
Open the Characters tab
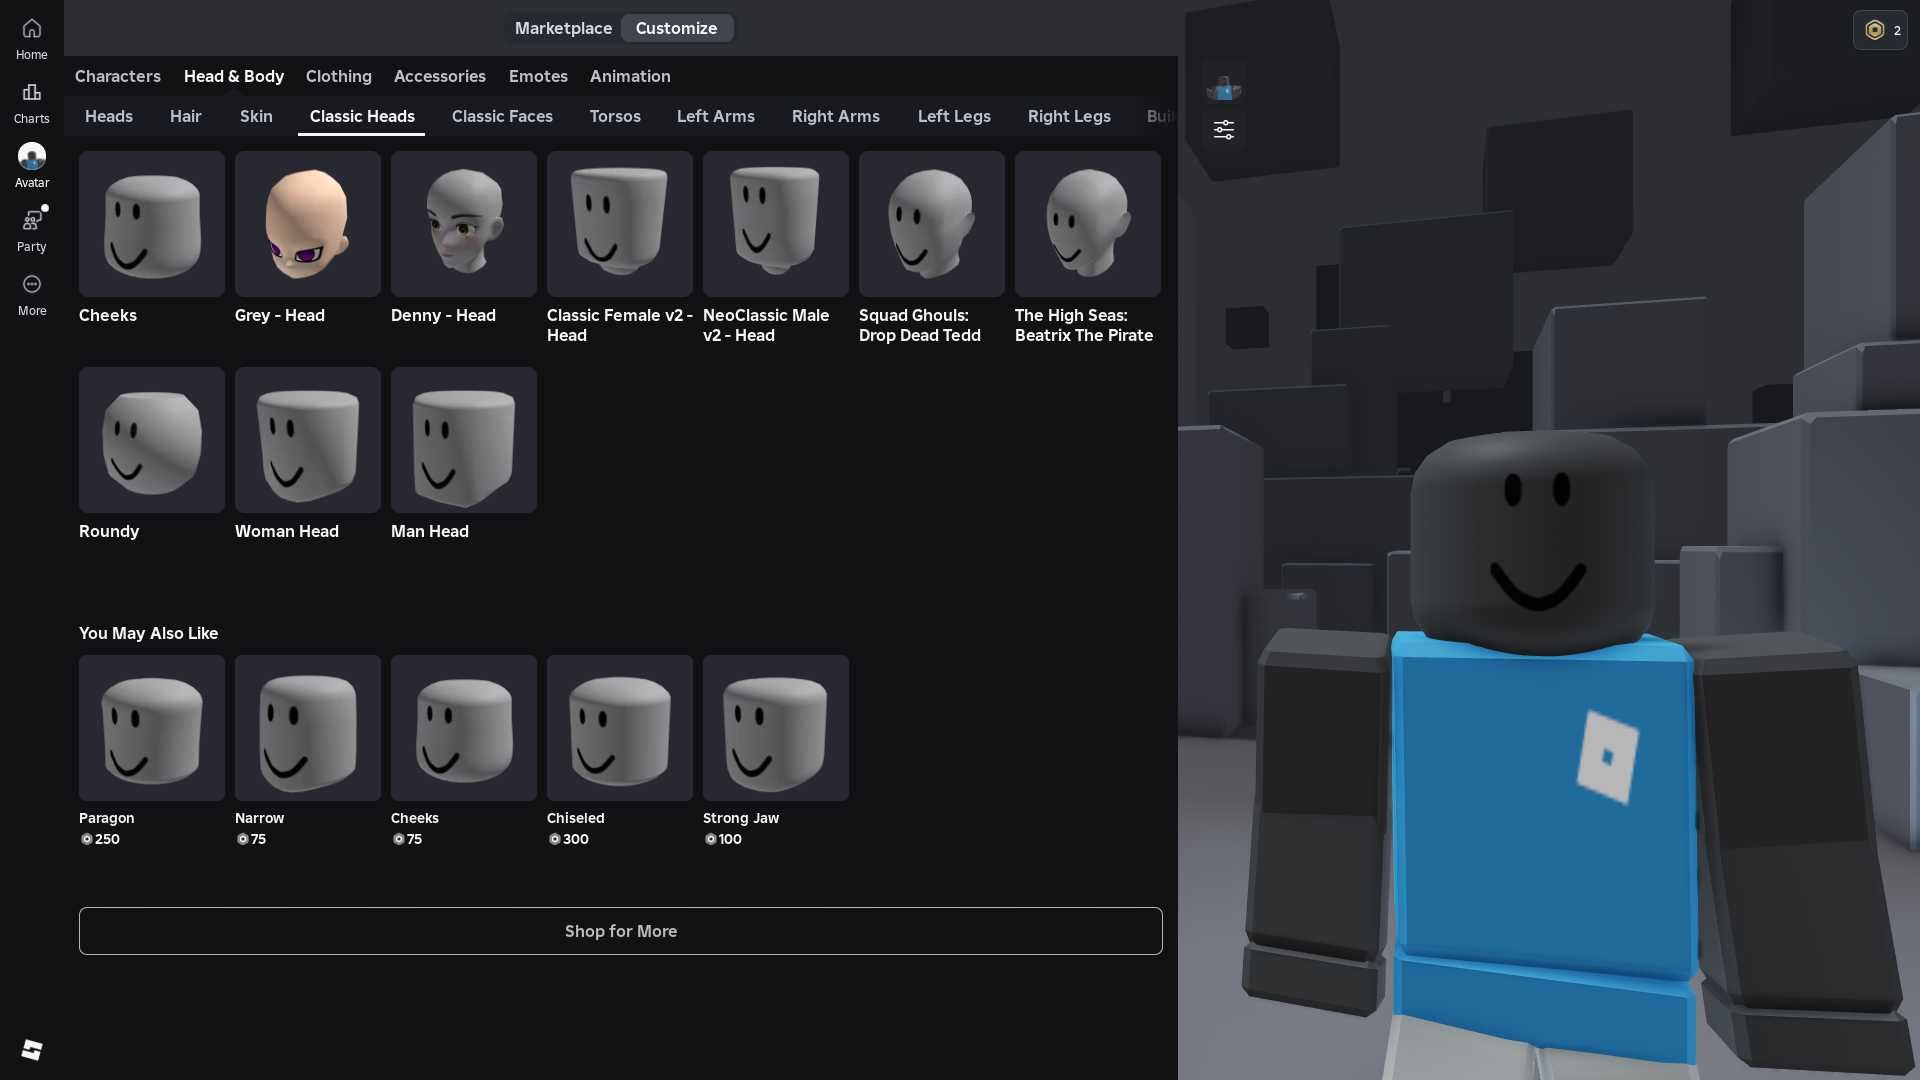point(118,76)
